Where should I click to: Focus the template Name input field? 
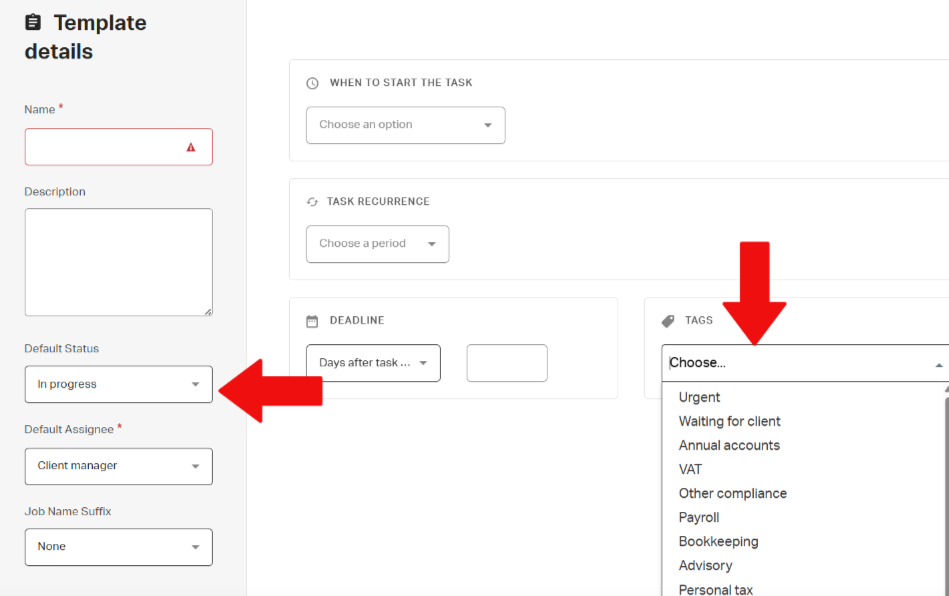coord(119,147)
